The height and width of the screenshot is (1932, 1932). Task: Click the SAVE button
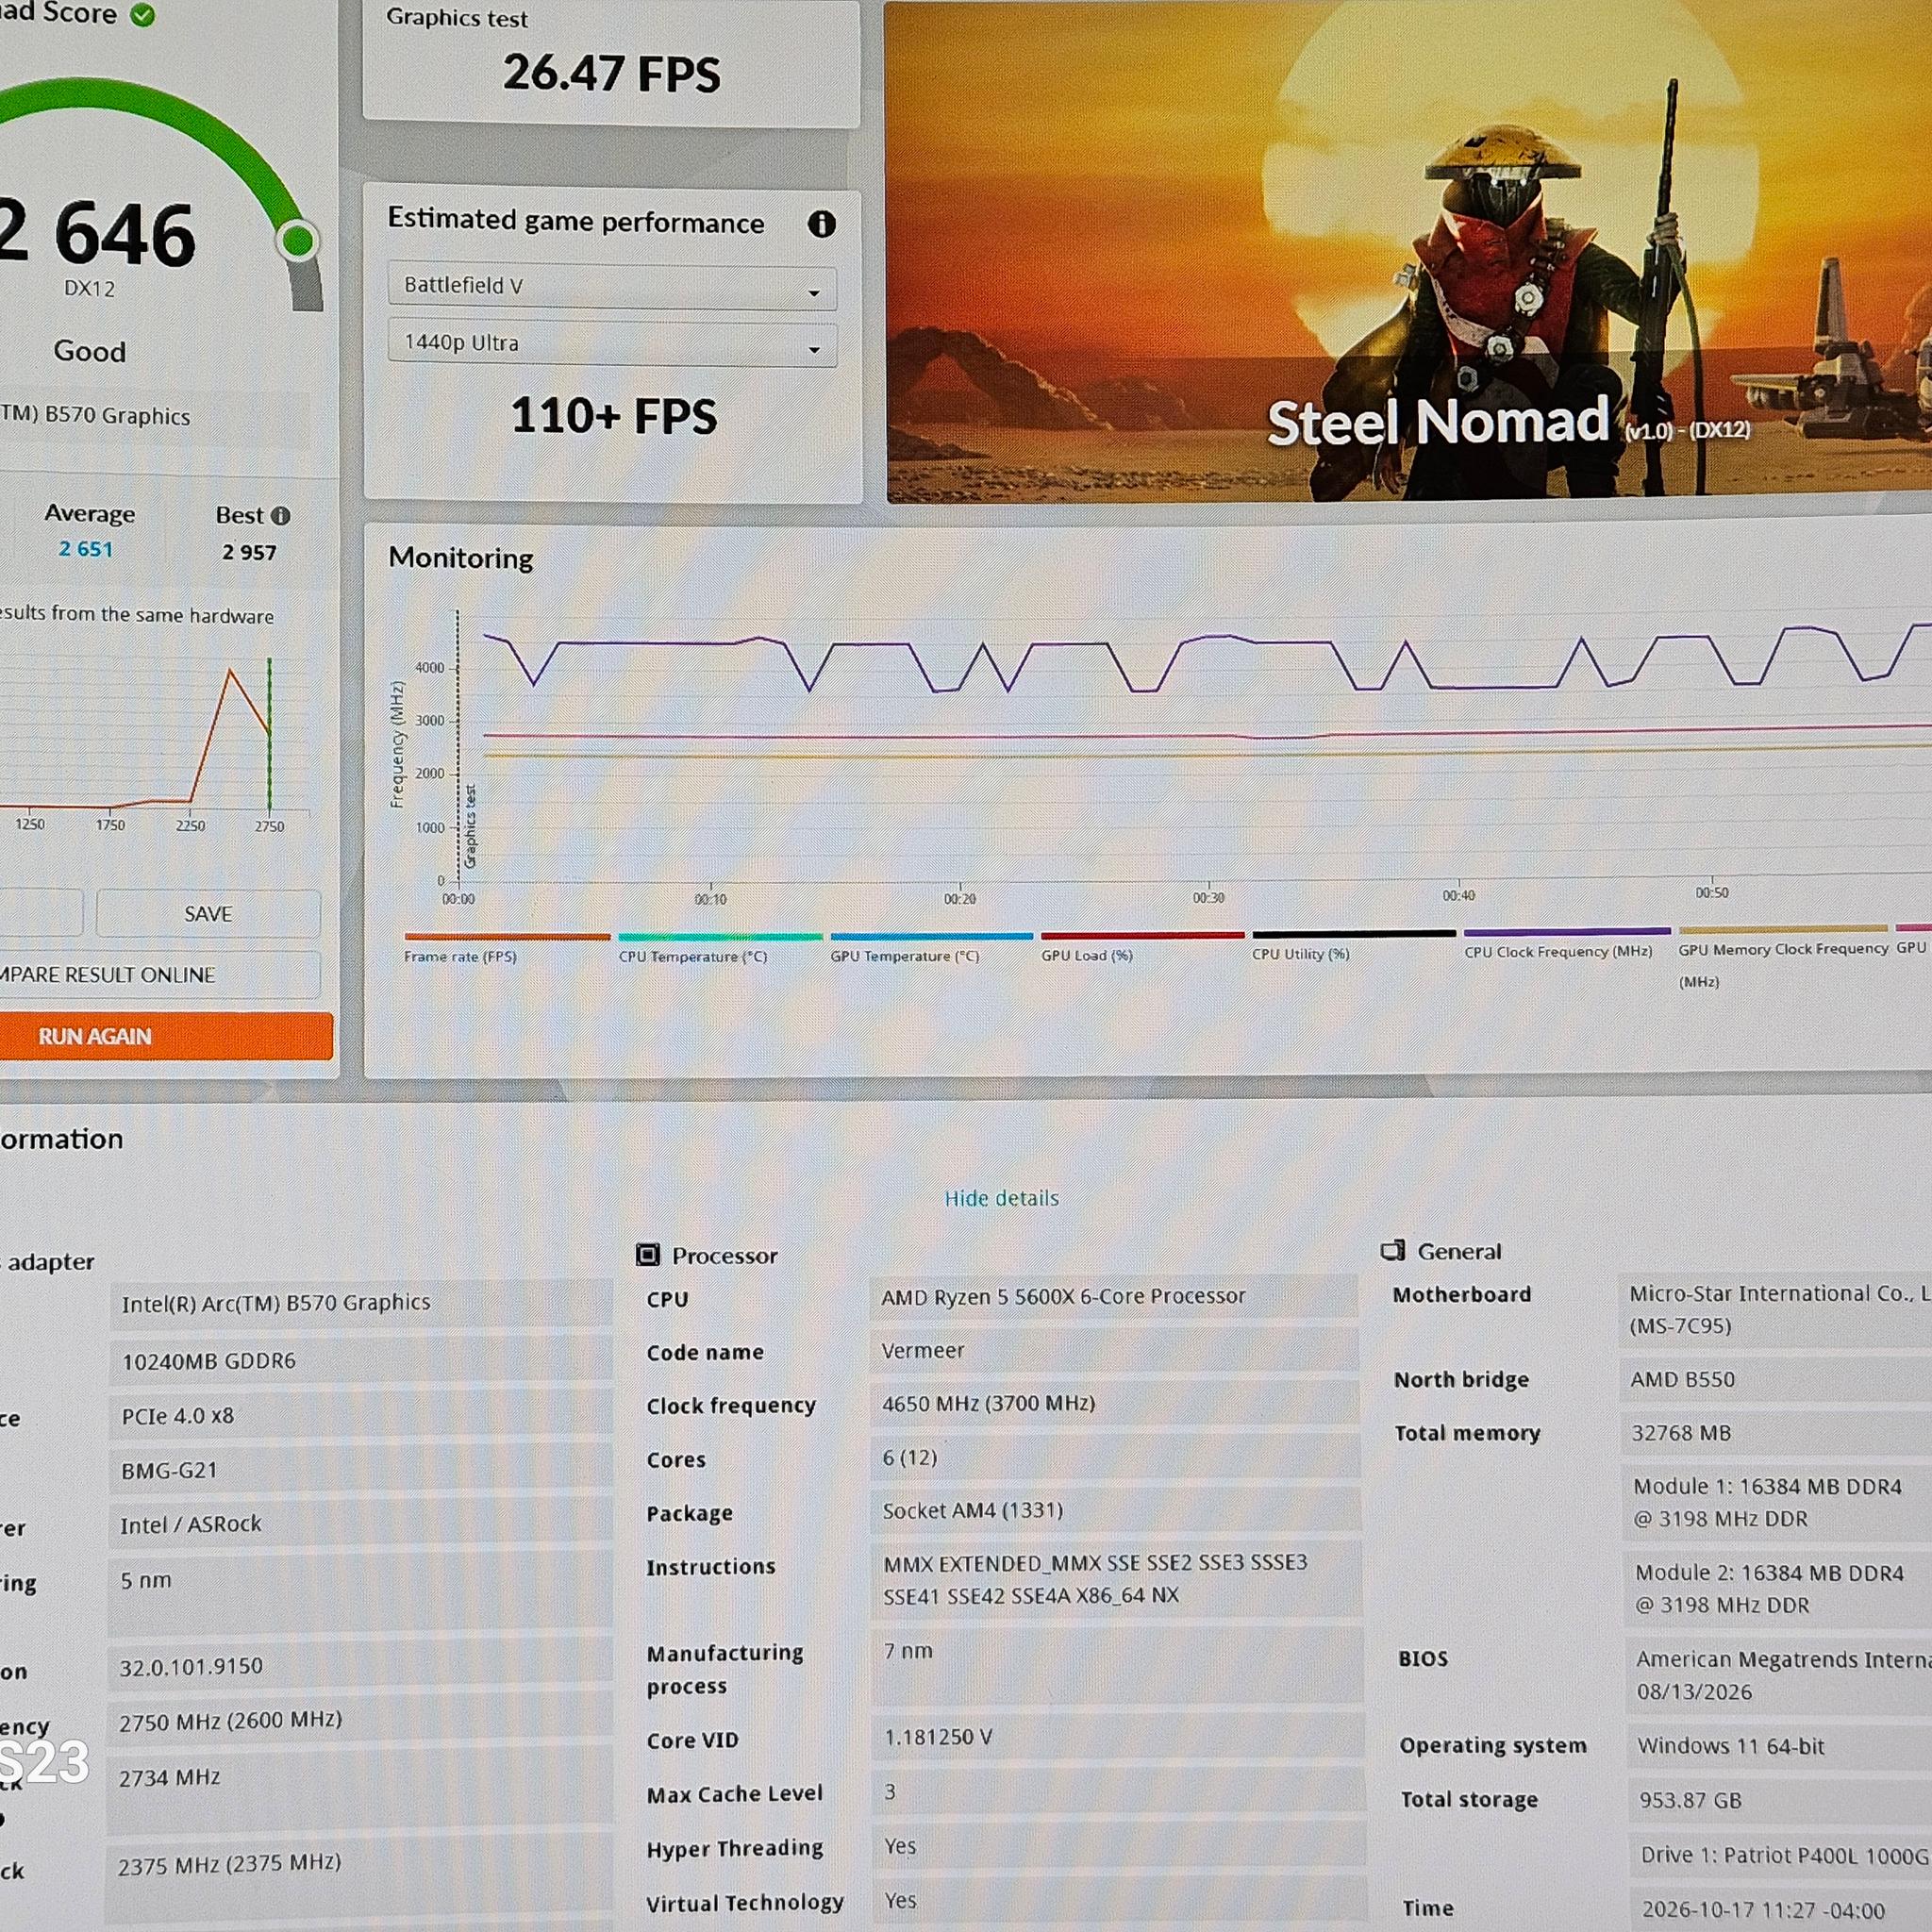point(208,914)
